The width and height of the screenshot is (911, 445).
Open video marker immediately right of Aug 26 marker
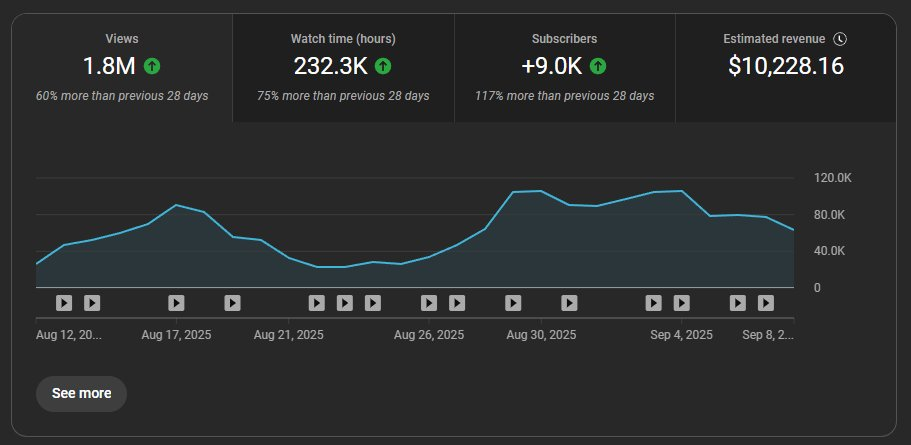point(457,303)
